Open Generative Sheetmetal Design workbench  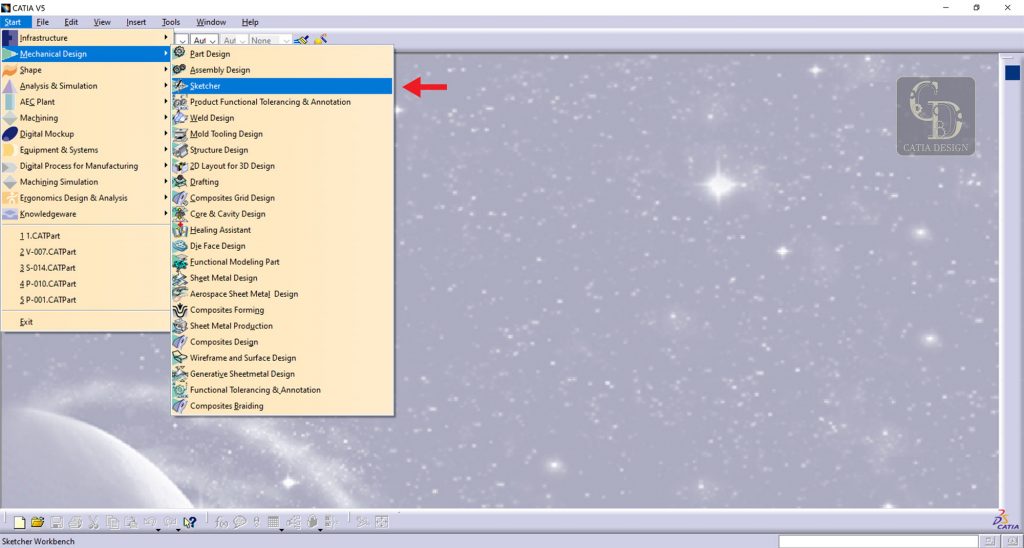click(282, 374)
